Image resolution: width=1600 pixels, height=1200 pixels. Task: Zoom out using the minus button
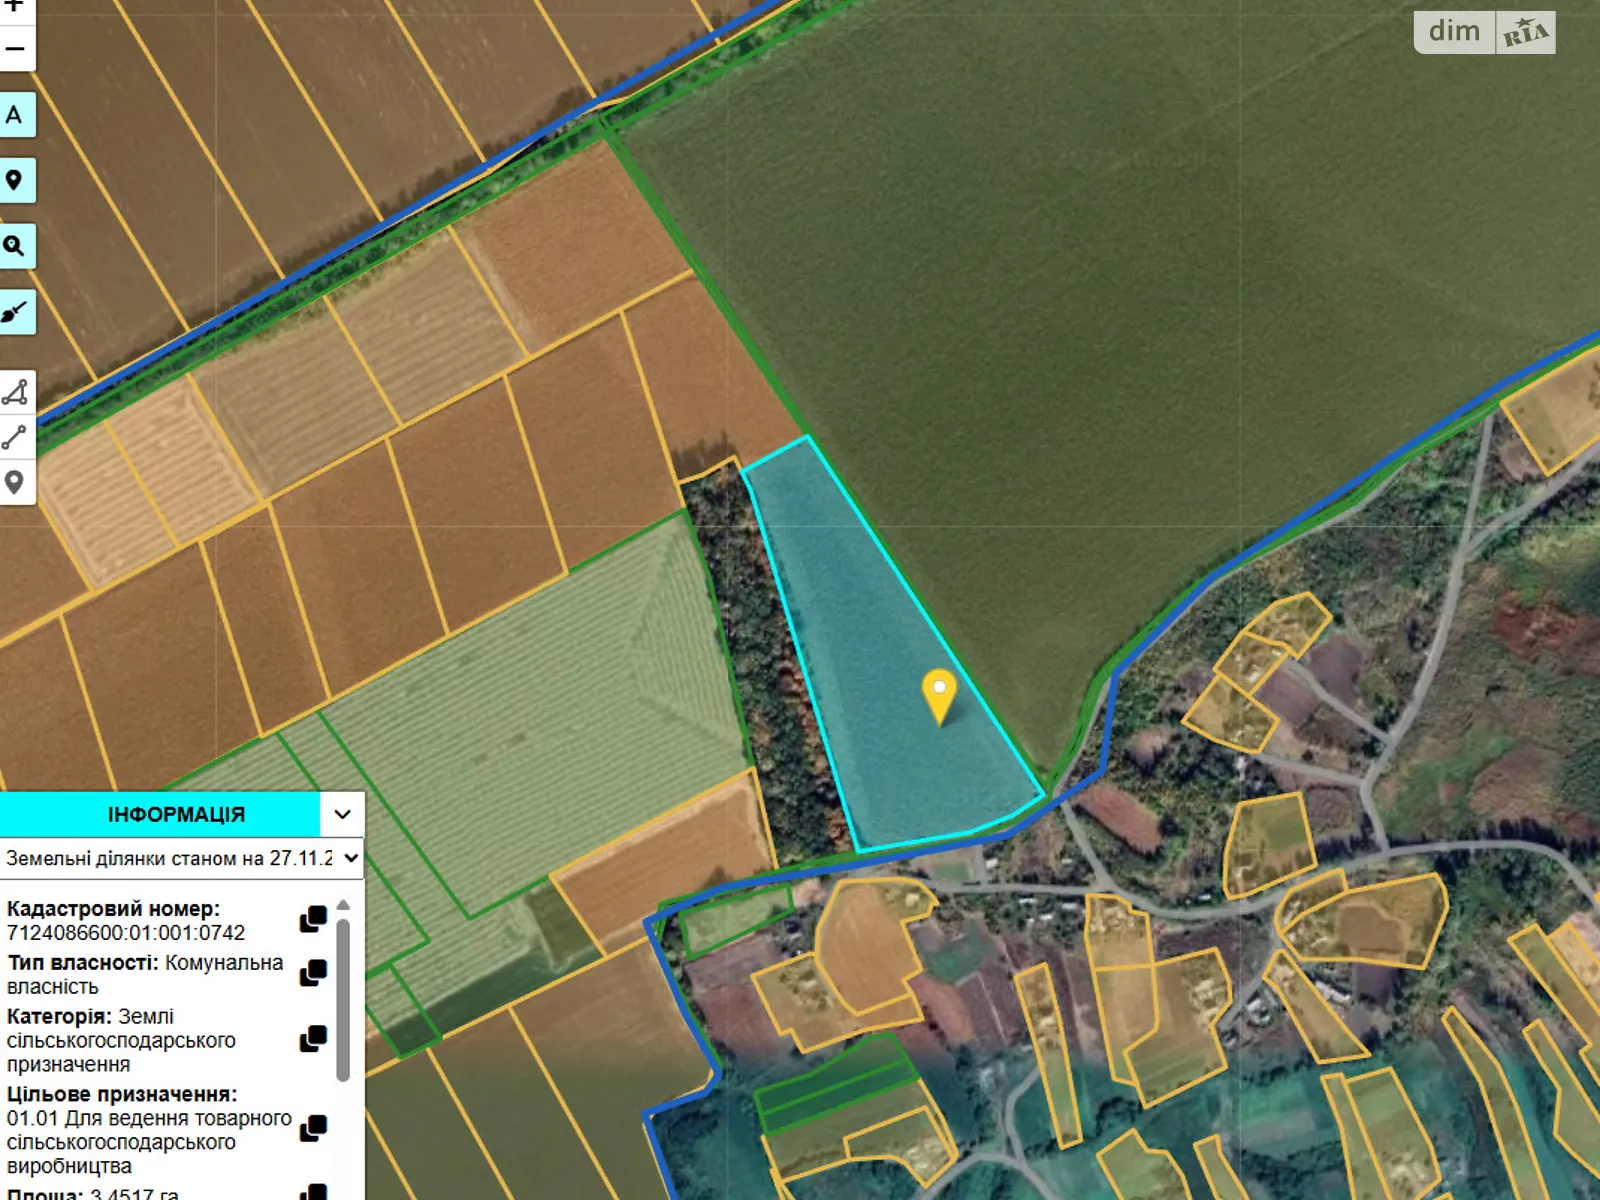point(15,49)
